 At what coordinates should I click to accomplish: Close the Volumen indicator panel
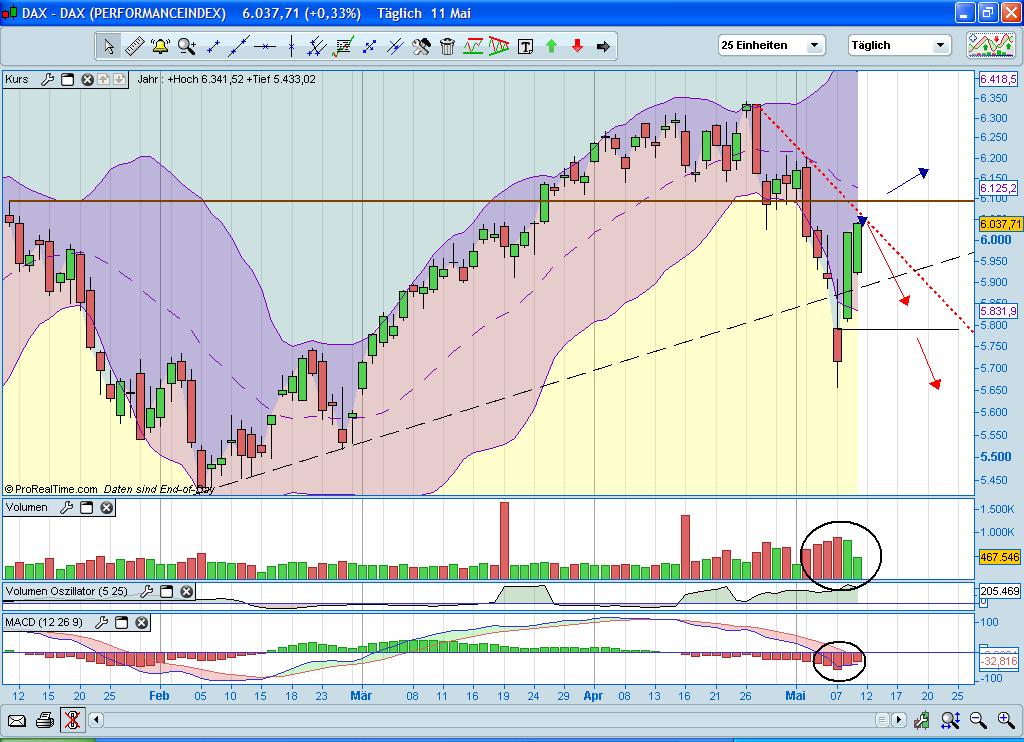tap(106, 508)
